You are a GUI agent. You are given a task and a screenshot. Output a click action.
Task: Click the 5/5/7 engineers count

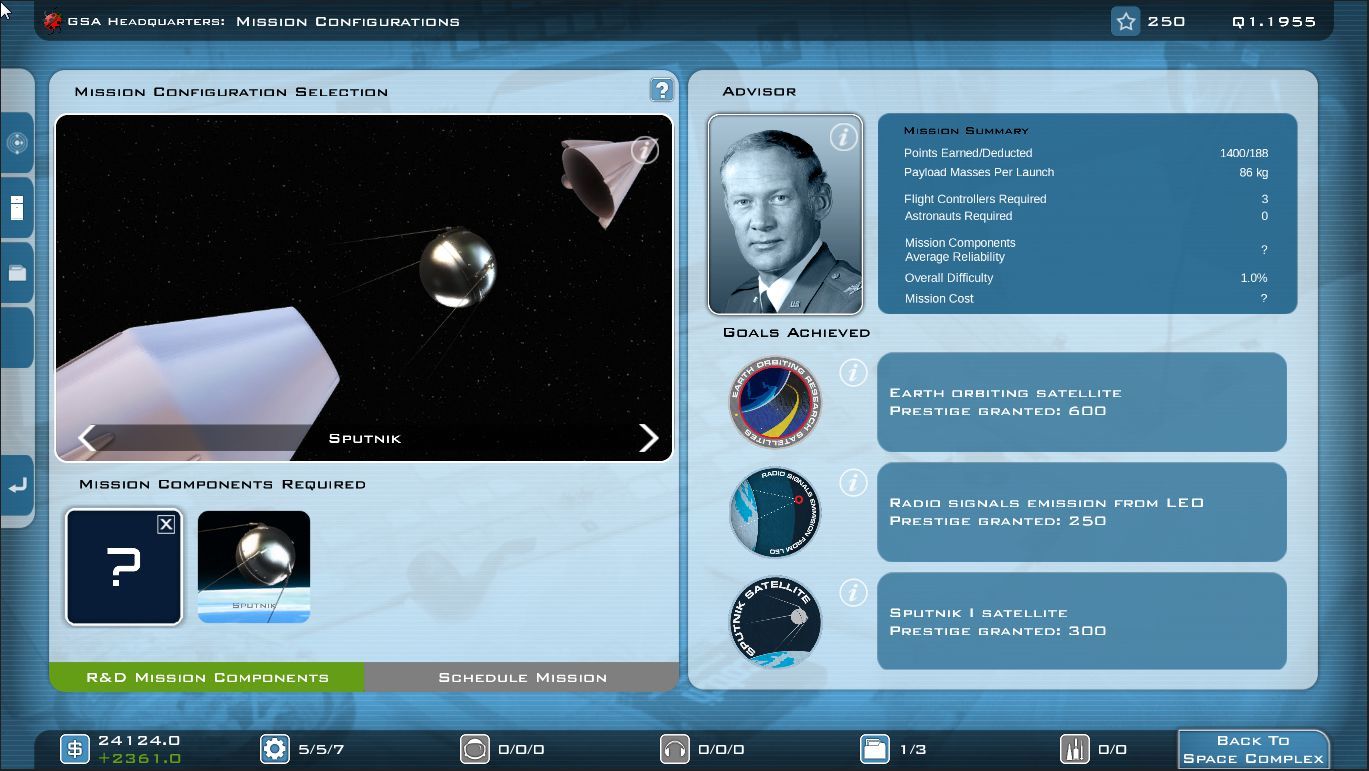click(x=321, y=749)
